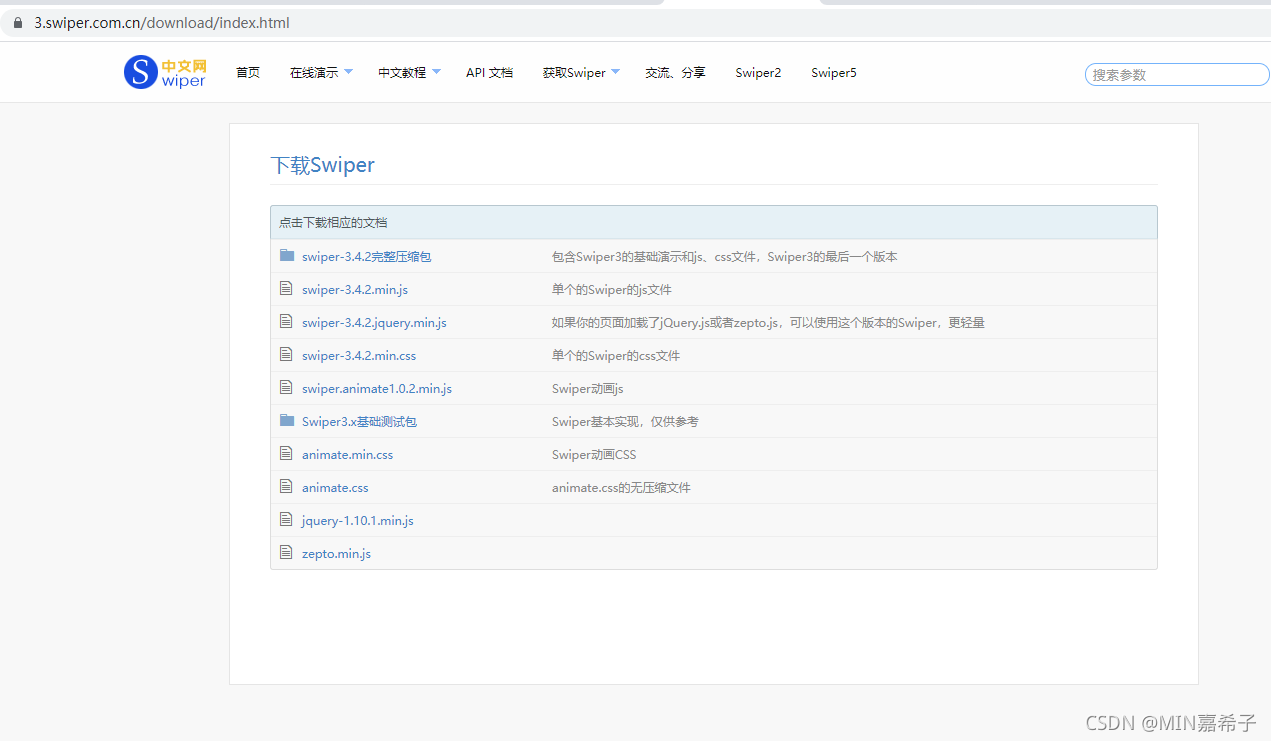Click description Swiper动画js
1271x741 pixels.
pyautogui.click(x=587, y=389)
